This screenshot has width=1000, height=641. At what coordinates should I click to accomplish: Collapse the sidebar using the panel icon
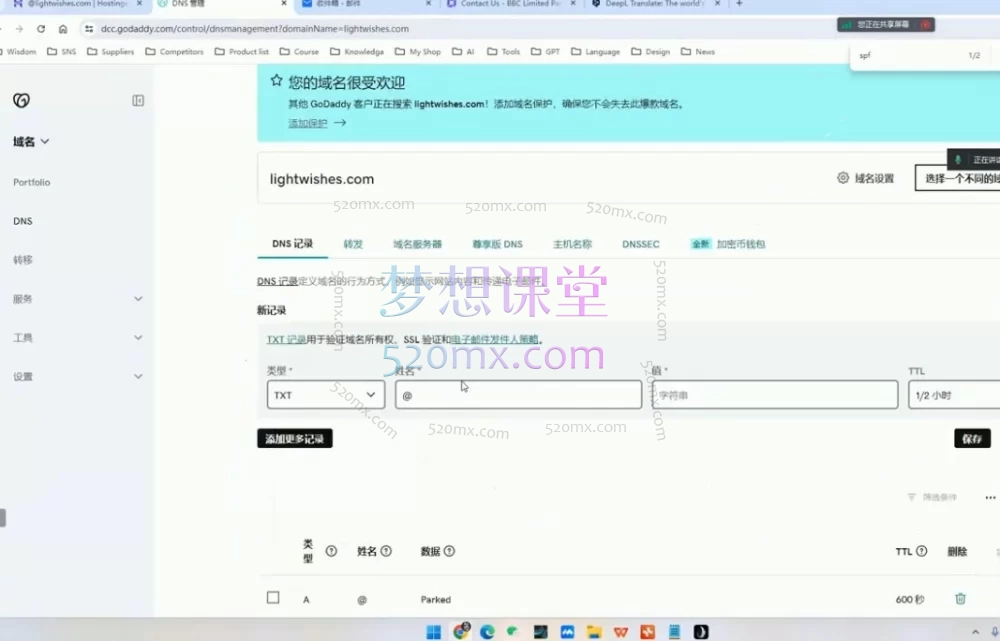coord(138,100)
